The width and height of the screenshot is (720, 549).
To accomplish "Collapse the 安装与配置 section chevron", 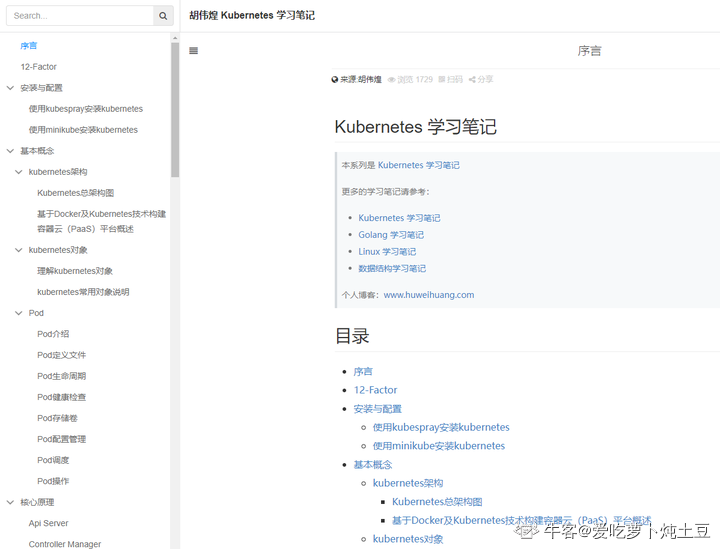I will pyautogui.click(x=10, y=88).
